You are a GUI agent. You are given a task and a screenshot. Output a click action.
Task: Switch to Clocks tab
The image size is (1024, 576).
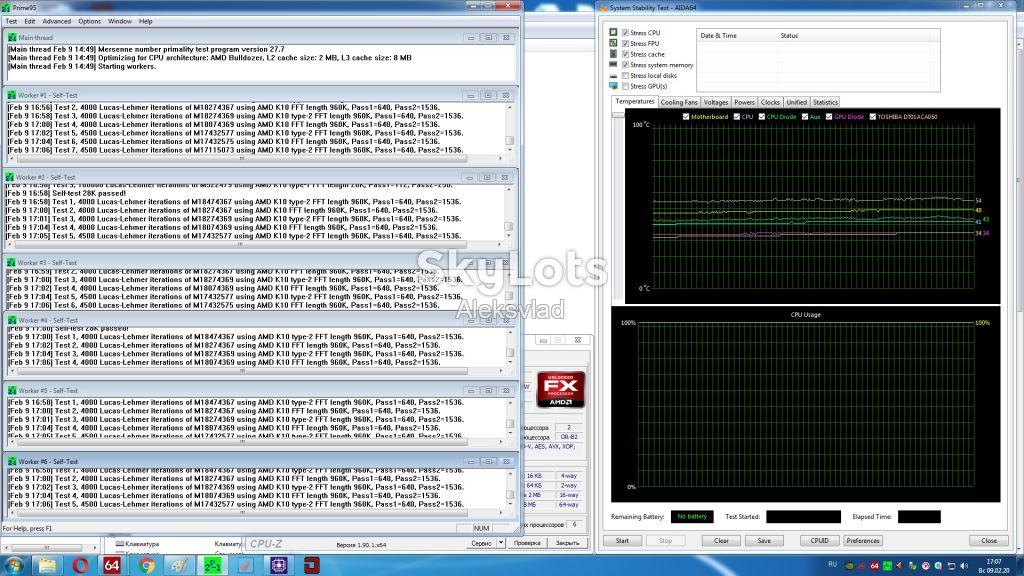coord(770,103)
